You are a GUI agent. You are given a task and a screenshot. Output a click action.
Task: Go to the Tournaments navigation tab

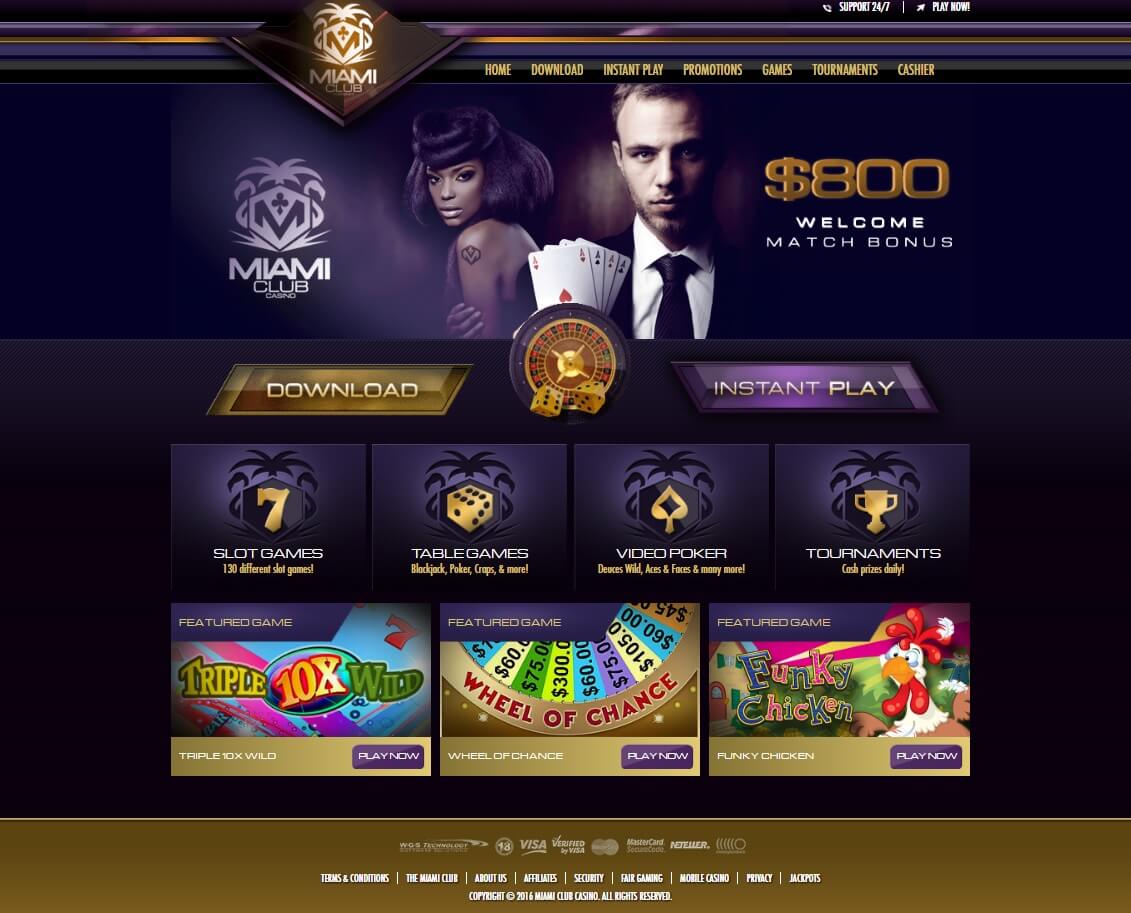click(x=845, y=70)
